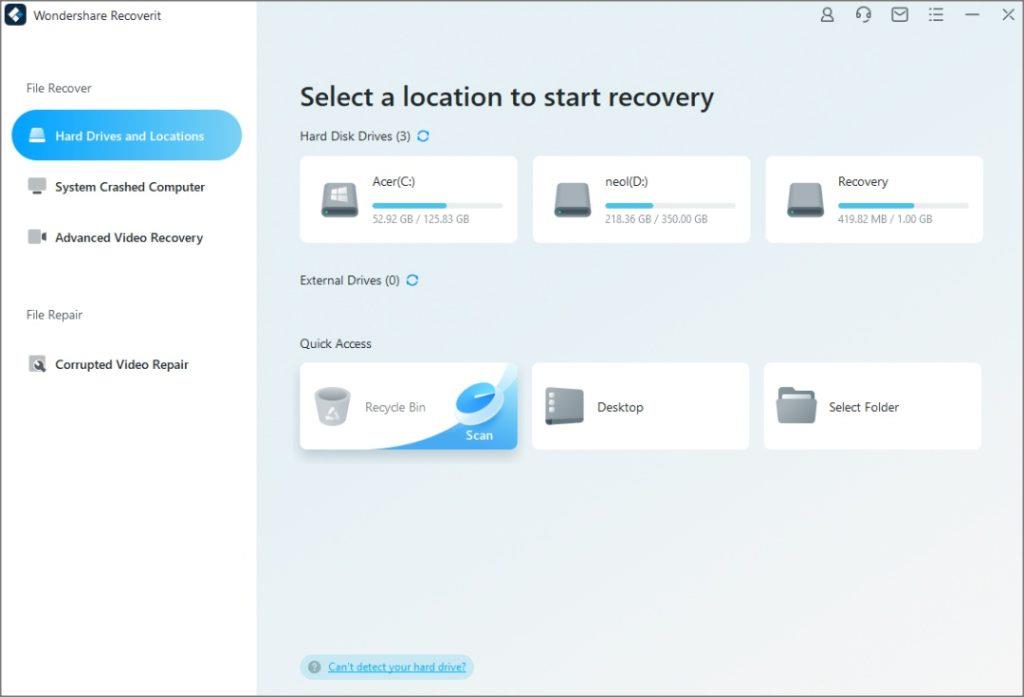The image size is (1024, 697).
Task: Open the envelope message icon
Action: [x=900, y=14]
